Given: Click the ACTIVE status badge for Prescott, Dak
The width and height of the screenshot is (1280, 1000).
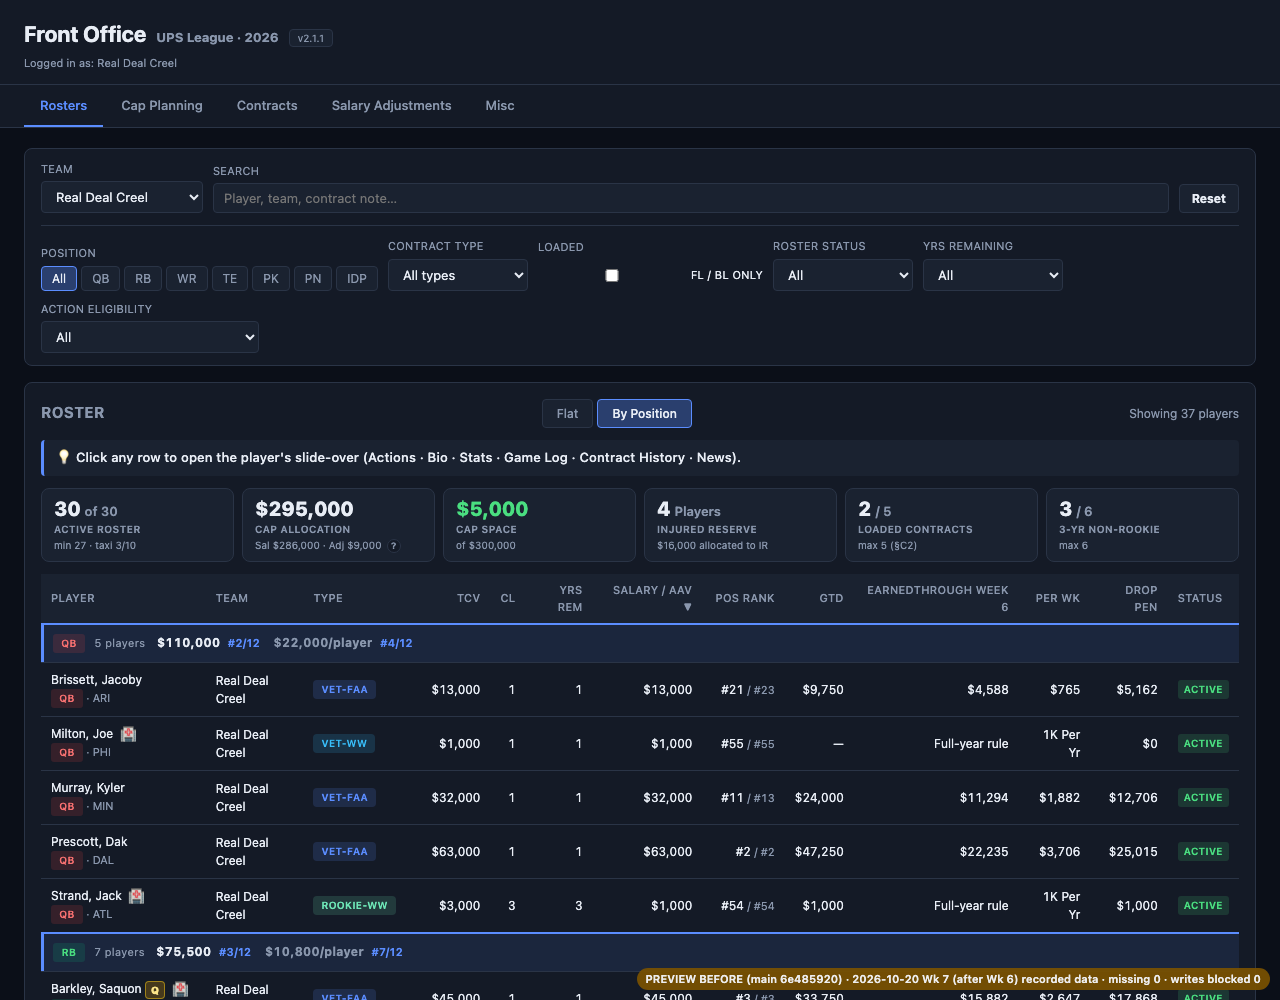Looking at the screenshot, I should 1203,851.
